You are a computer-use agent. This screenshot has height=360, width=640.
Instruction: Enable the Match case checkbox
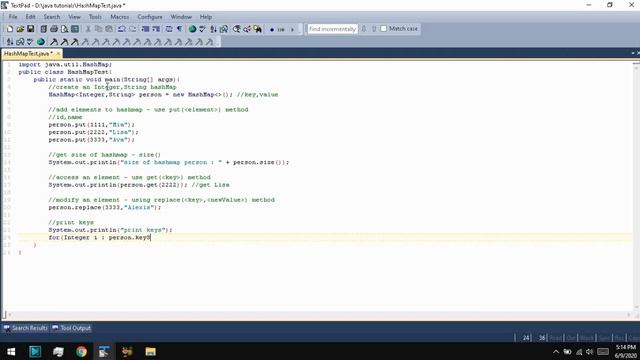pos(384,29)
